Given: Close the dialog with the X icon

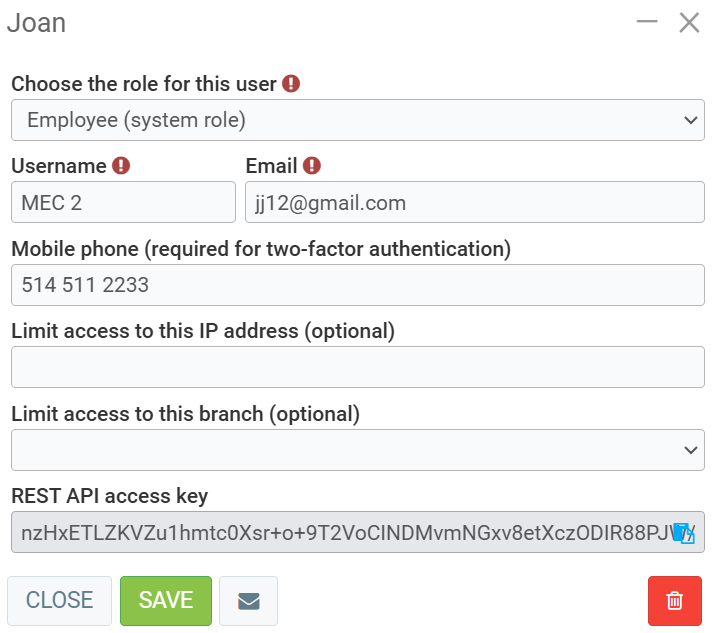Looking at the screenshot, I should click(689, 22).
